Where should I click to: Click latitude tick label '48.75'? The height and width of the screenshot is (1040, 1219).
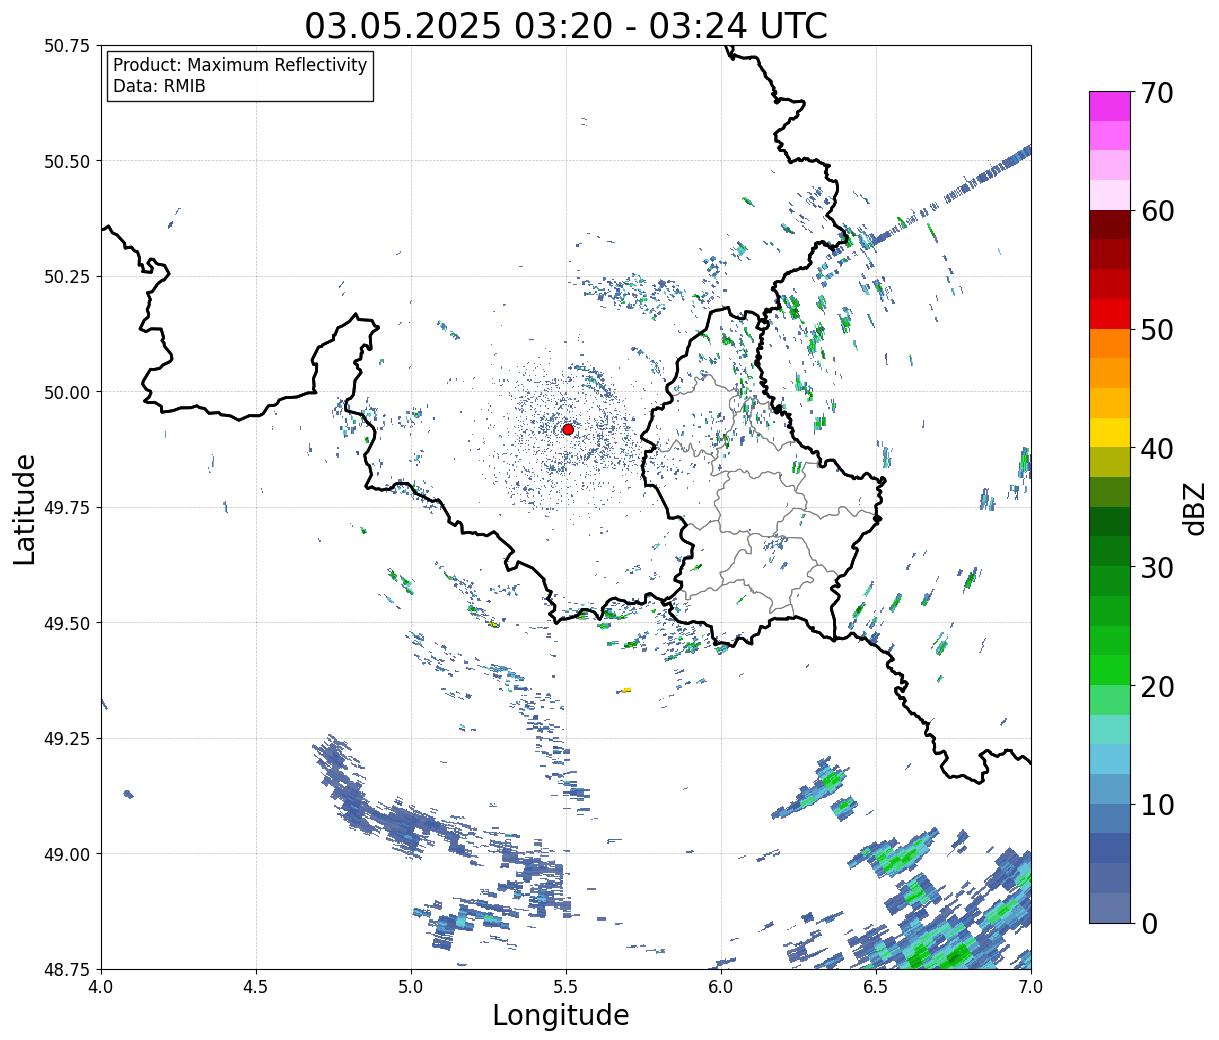pyautogui.click(x=67, y=970)
